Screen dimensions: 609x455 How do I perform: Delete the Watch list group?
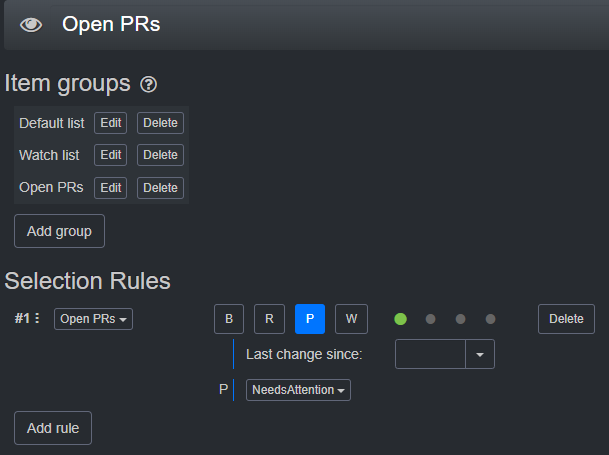pyautogui.click(x=160, y=155)
